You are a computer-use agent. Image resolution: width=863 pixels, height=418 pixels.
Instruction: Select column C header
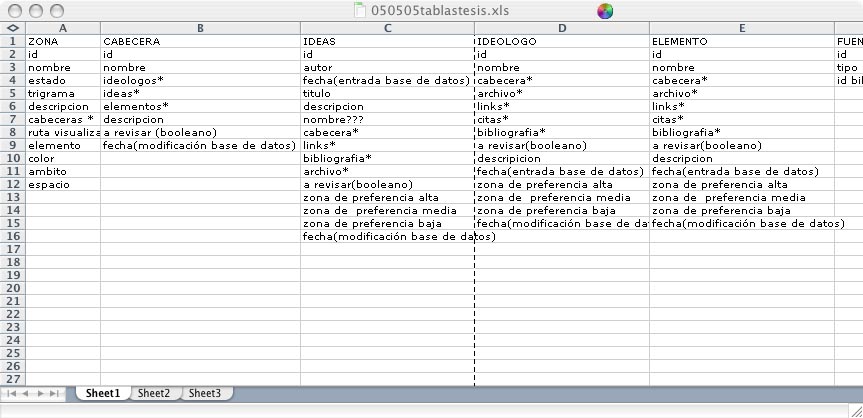click(387, 28)
